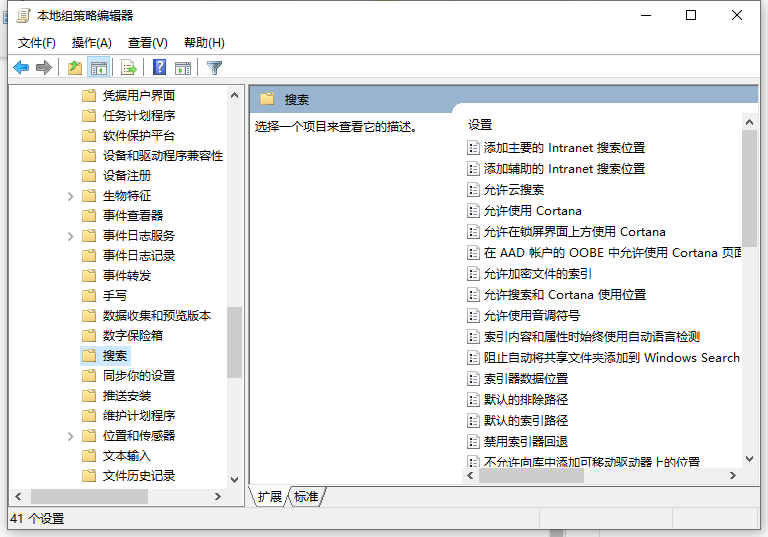The height and width of the screenshot is (537, 768).
Task: Toggle the Show/Hide action pane icon
Action: (x=183, y=68)
